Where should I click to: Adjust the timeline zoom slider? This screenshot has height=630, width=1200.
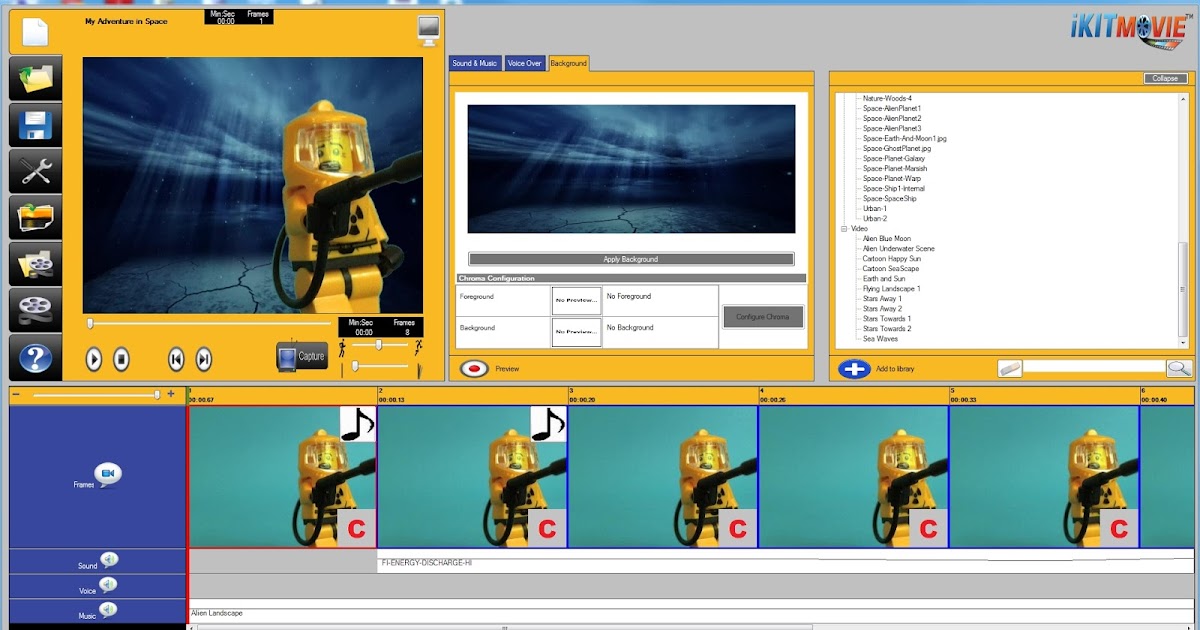coord(96,394)
